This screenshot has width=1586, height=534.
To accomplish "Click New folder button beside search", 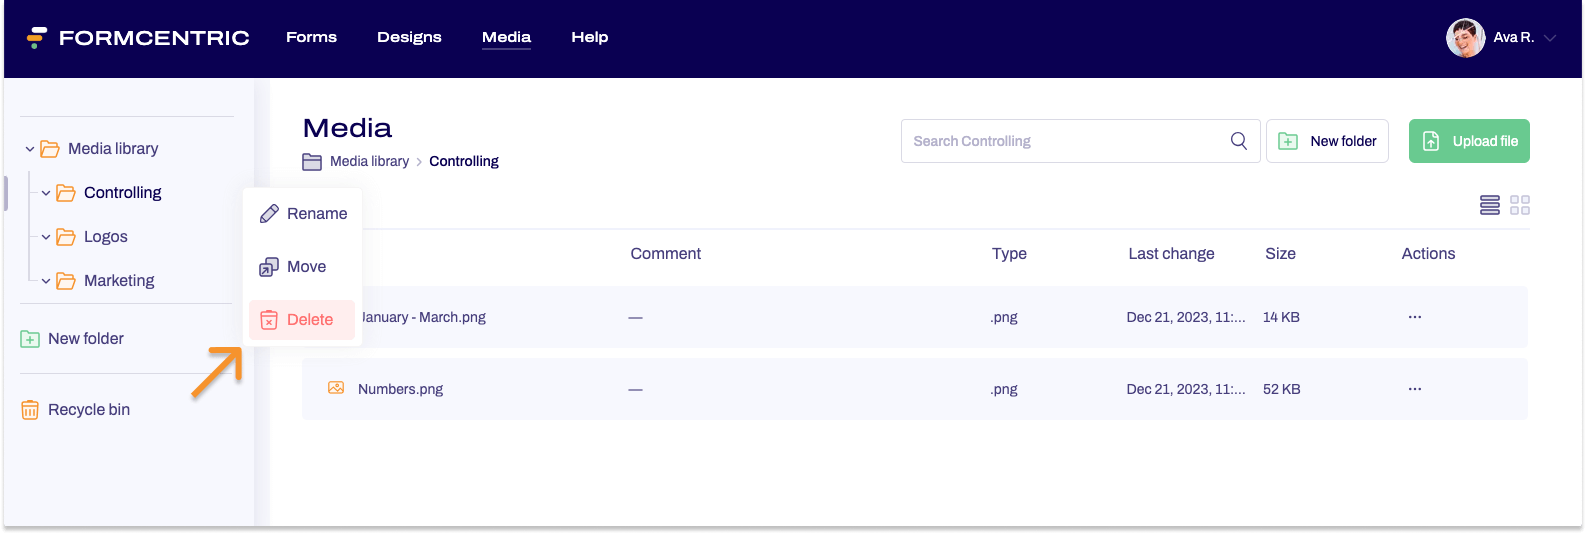I will click(x=1326, y=141).
